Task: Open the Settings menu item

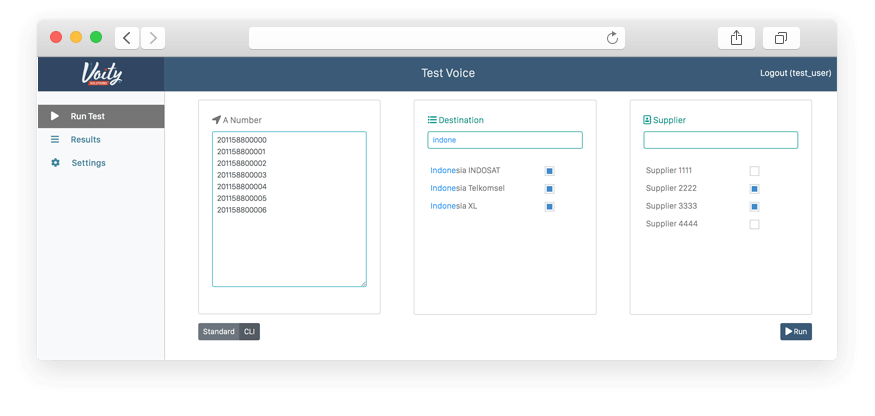Action: click(x=88, y=163)
